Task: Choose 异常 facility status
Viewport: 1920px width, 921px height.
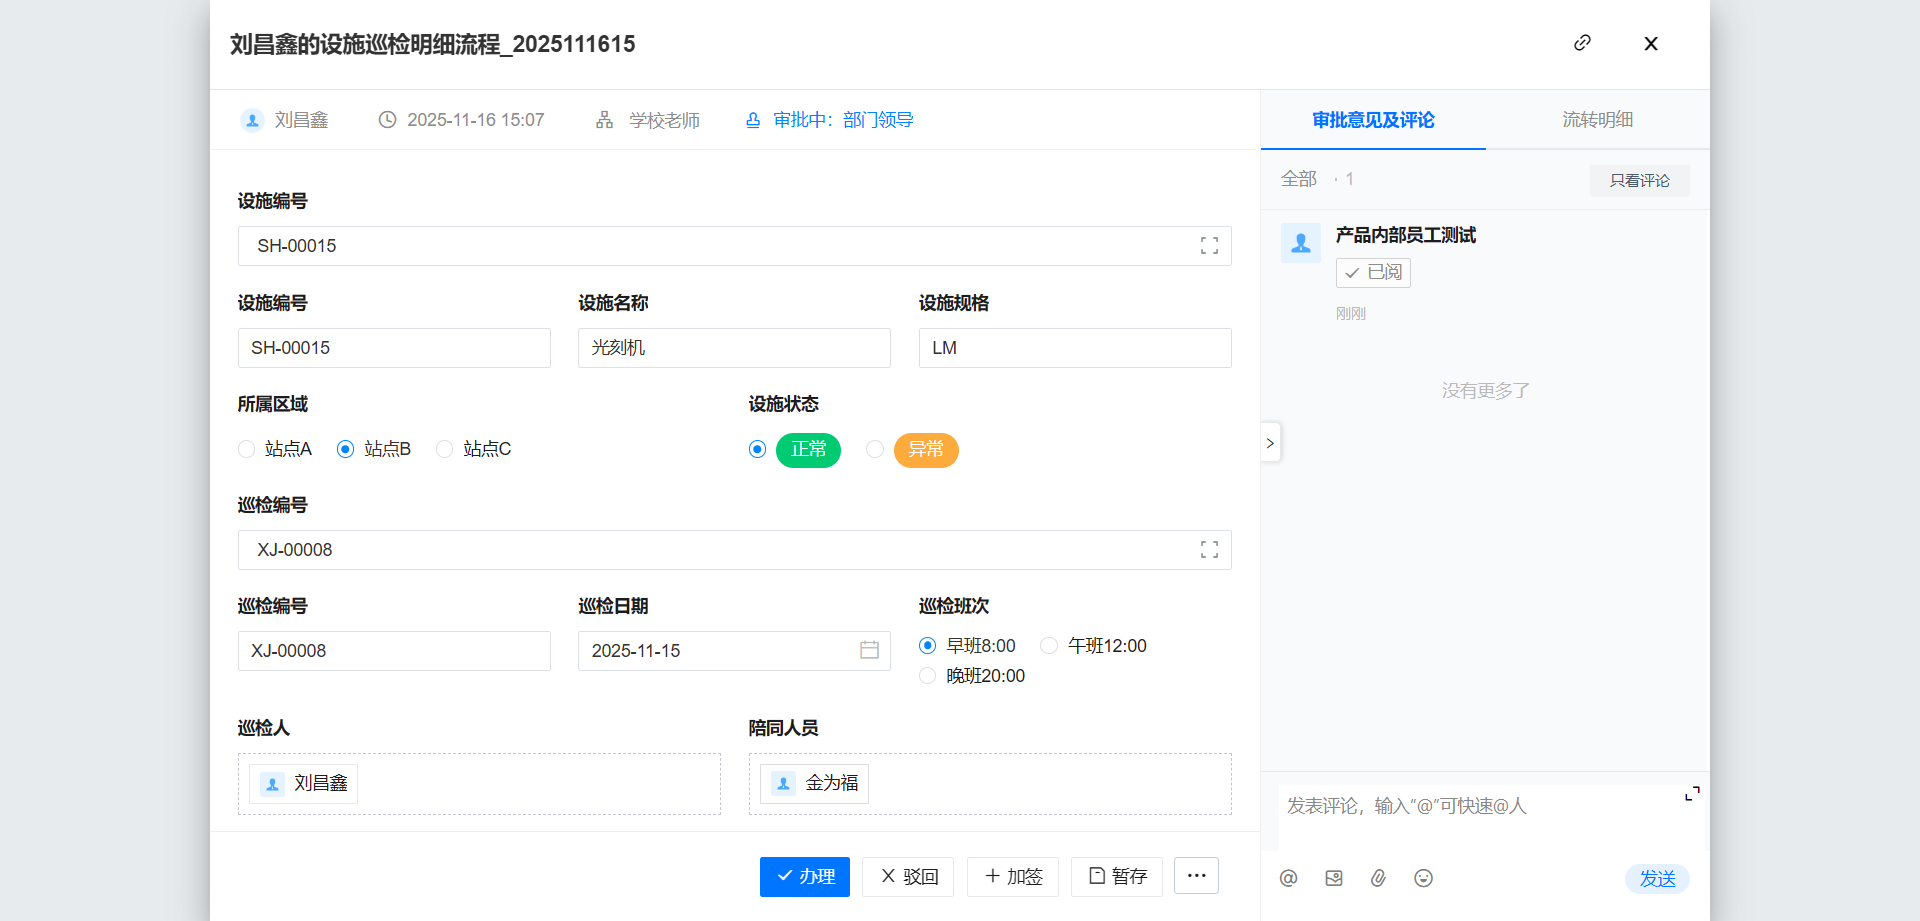Action: pos(875,450)
